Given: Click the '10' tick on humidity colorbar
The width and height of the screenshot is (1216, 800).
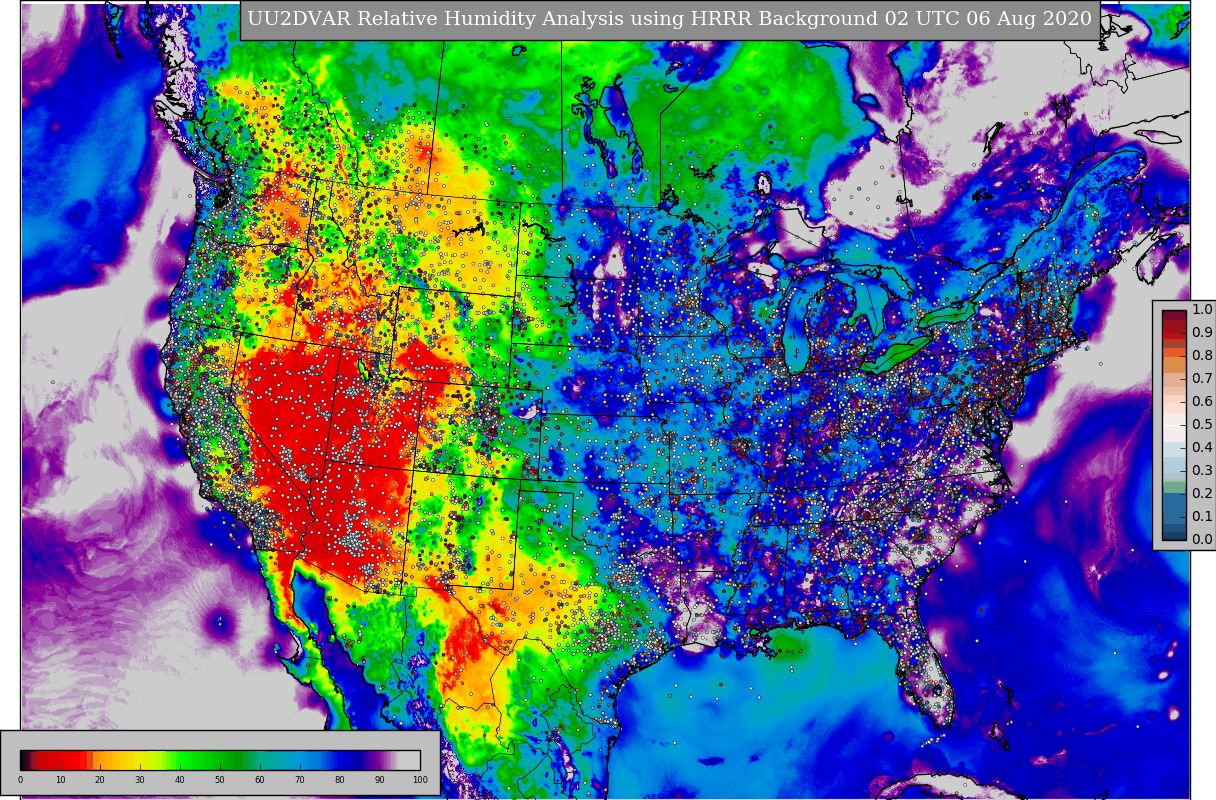Looking at the screenshot, I should click(60, 780).
